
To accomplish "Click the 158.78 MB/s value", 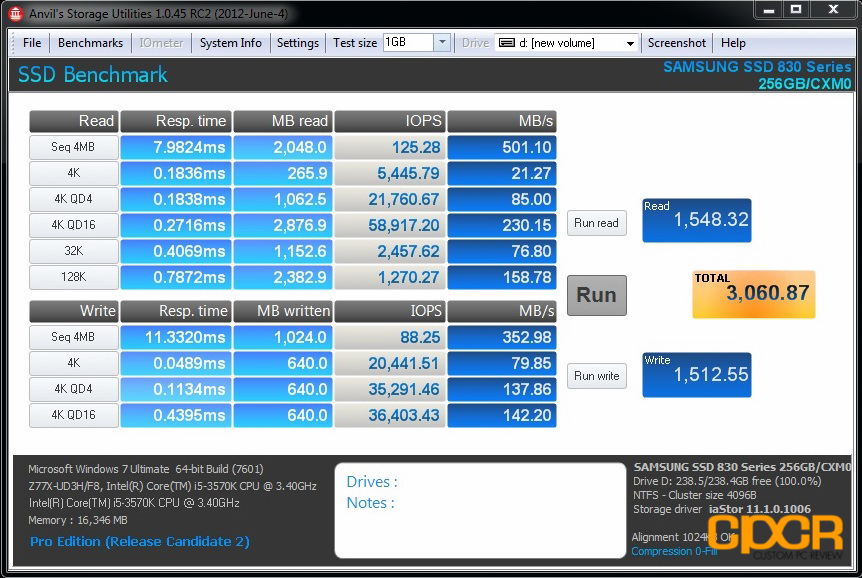I will 502,277.
